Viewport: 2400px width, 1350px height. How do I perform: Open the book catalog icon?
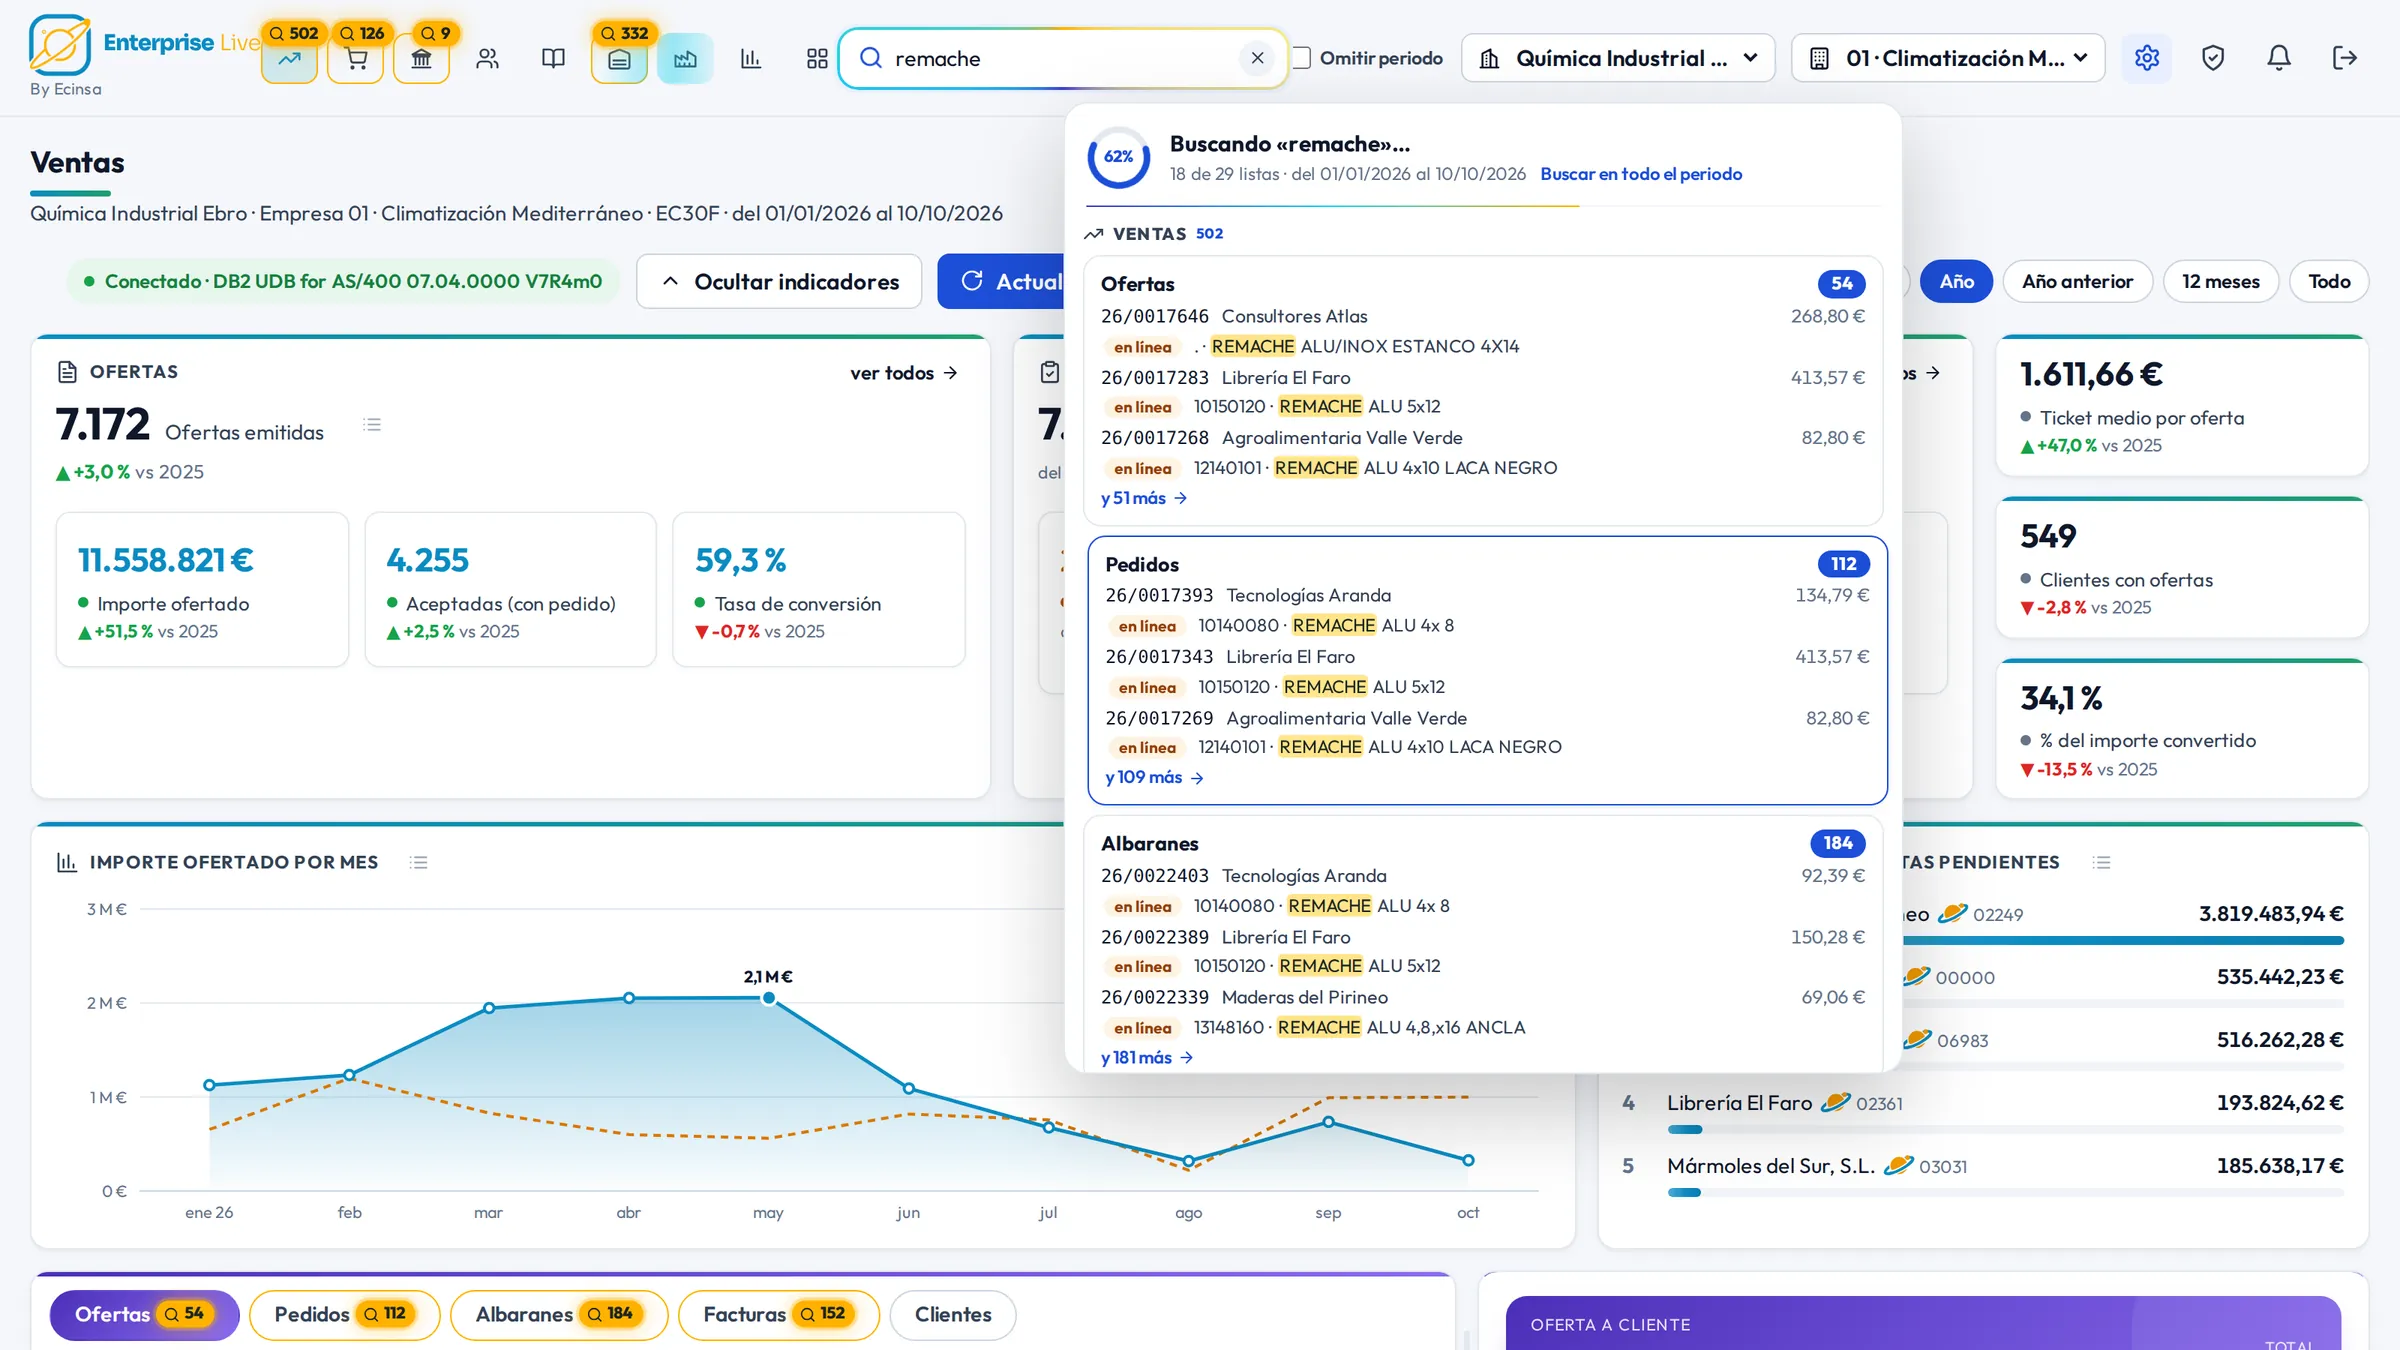click(553, 59)
